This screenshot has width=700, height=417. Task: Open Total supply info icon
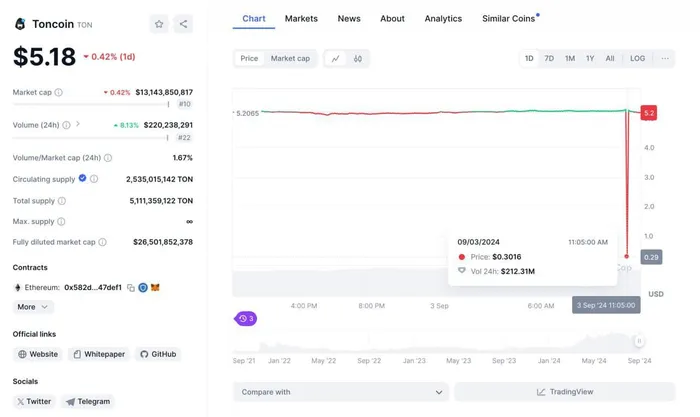tap(62, 201)
